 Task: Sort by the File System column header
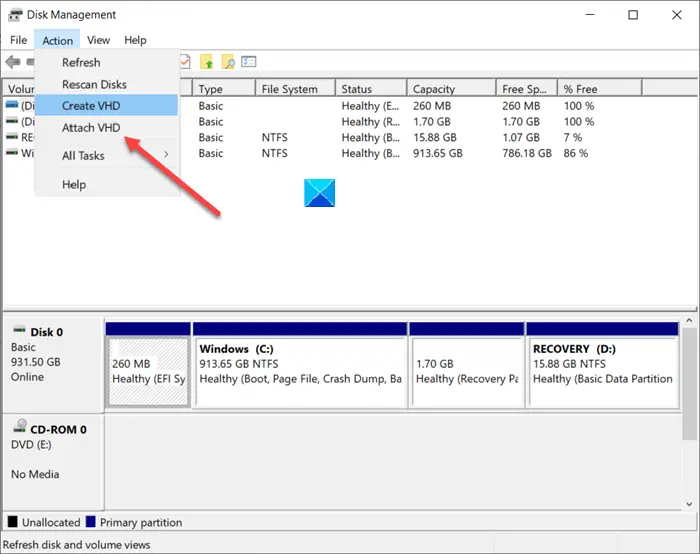point(295,89)
